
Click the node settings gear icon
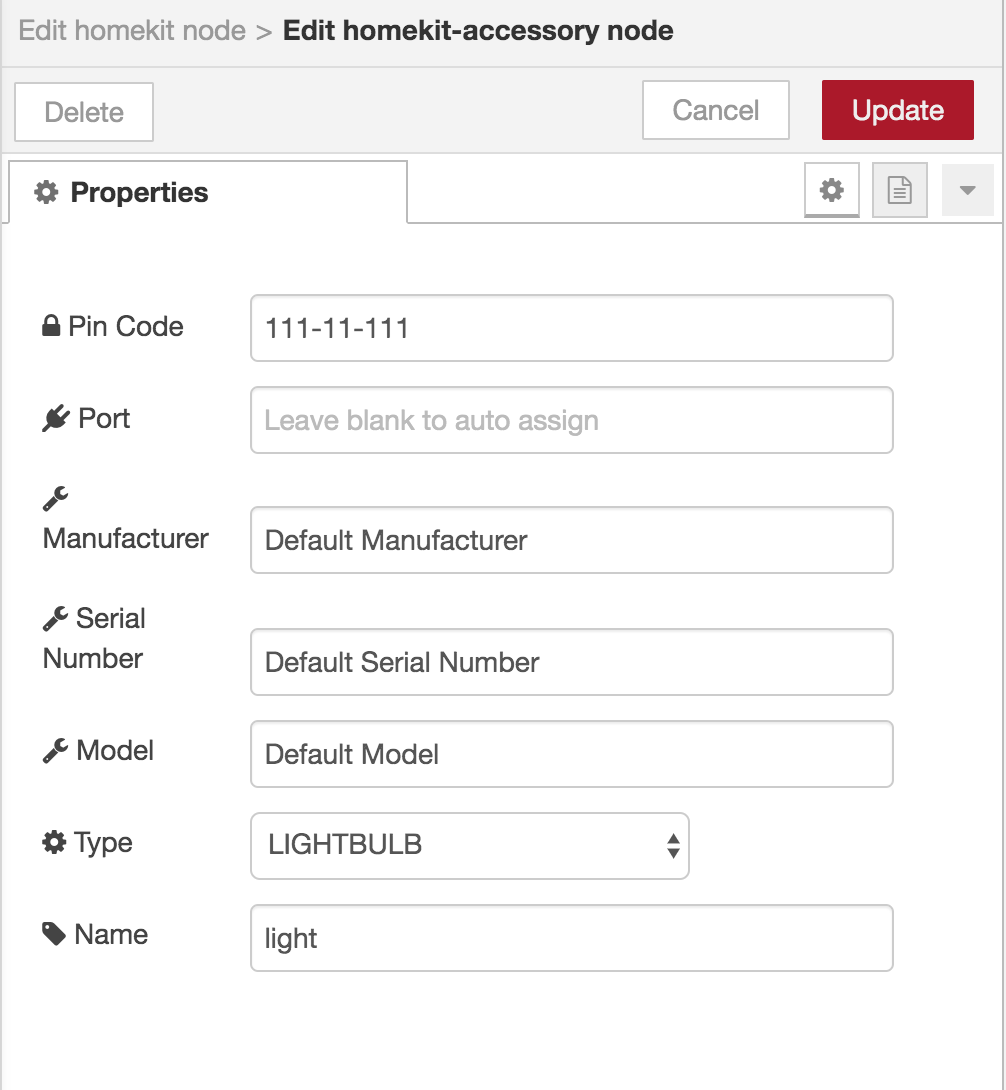(832, 190)
